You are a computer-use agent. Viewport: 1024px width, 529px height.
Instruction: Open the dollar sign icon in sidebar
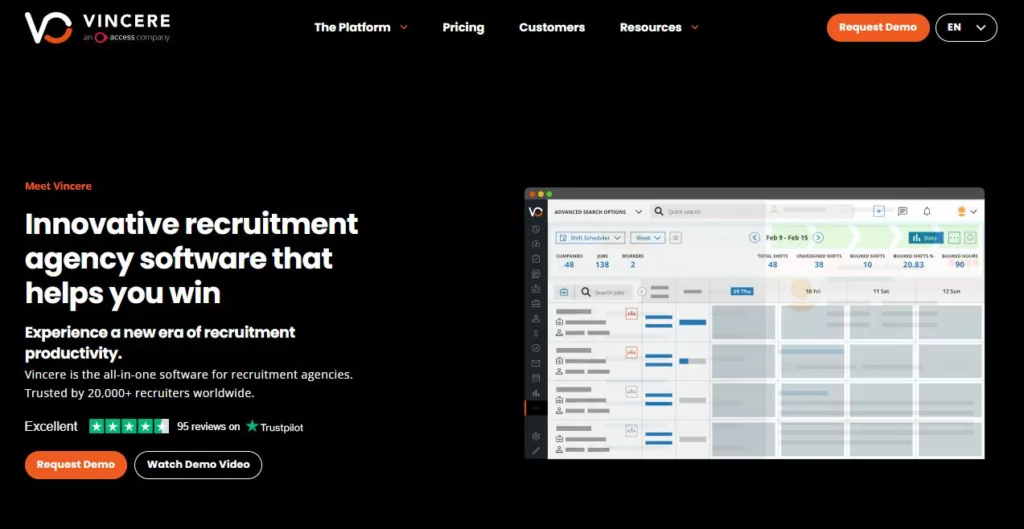pos(536,334)
